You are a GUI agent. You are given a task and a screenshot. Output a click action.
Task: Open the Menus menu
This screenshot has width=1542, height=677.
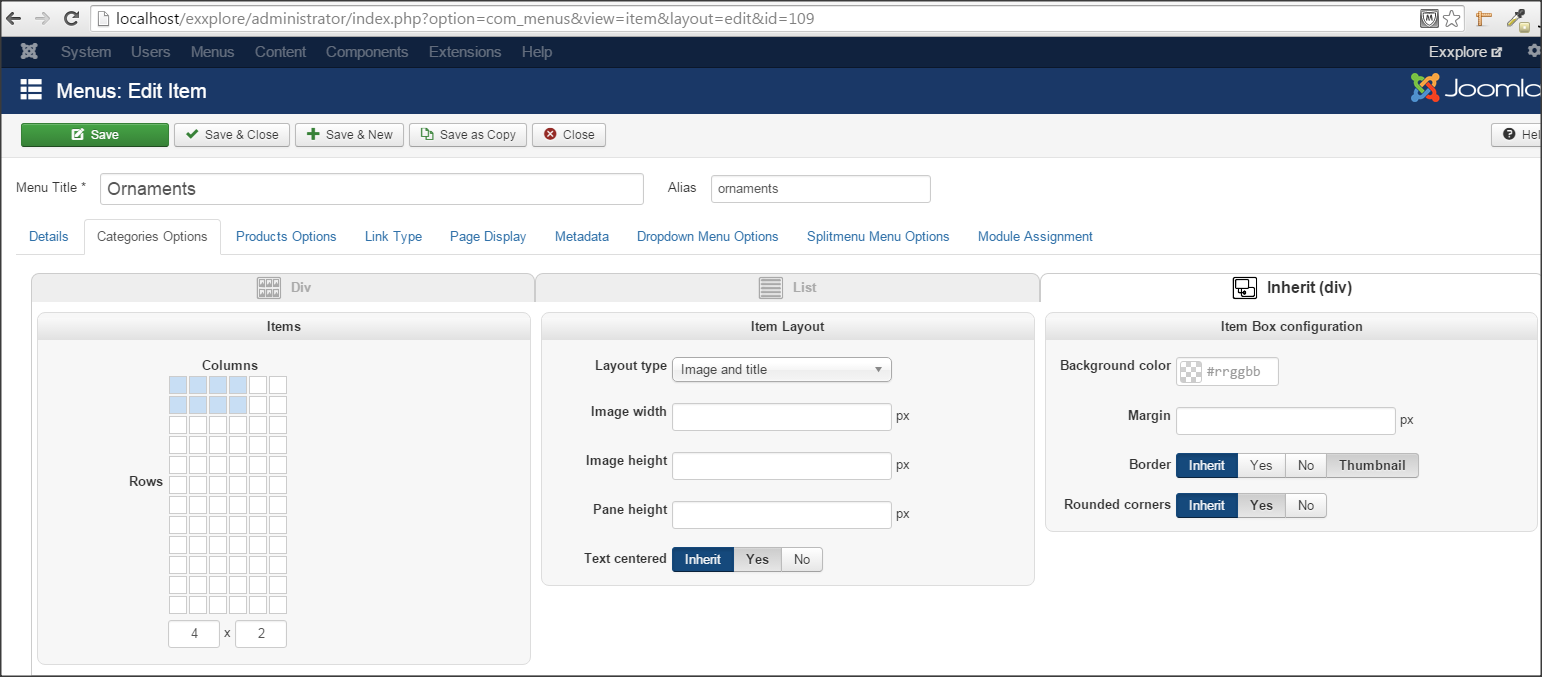212,52
